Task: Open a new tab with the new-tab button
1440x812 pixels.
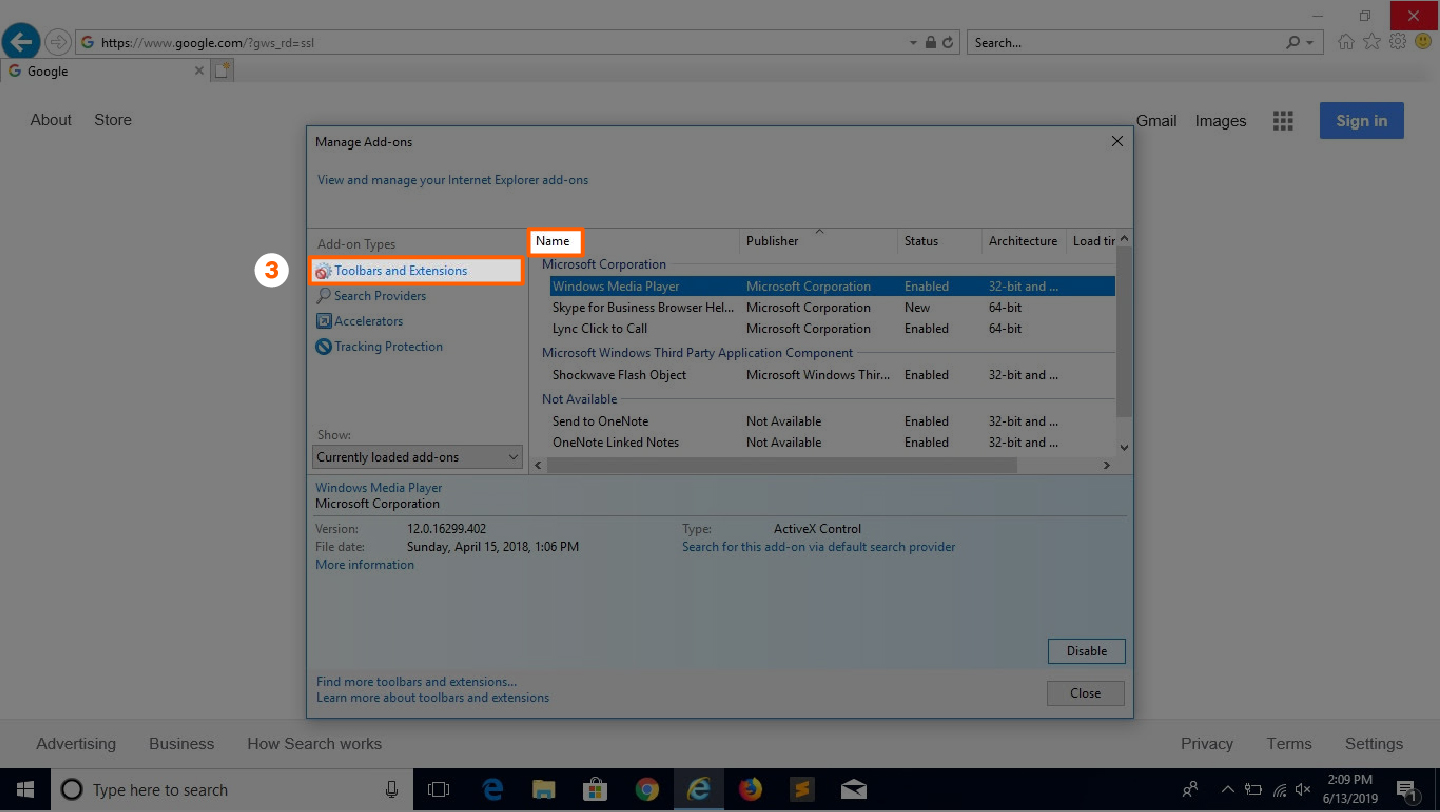Action: (x=223, y=71)
